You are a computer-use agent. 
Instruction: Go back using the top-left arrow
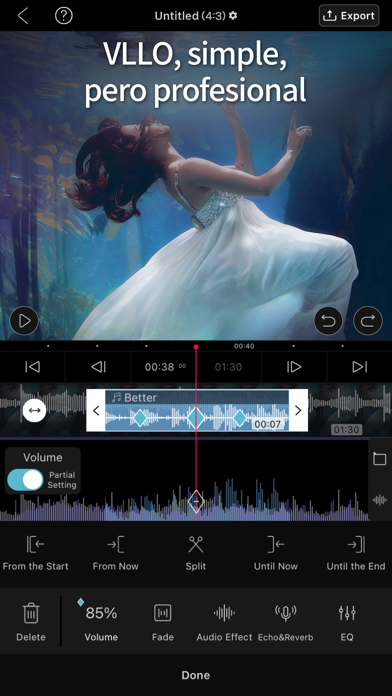[x=23, y=16]
